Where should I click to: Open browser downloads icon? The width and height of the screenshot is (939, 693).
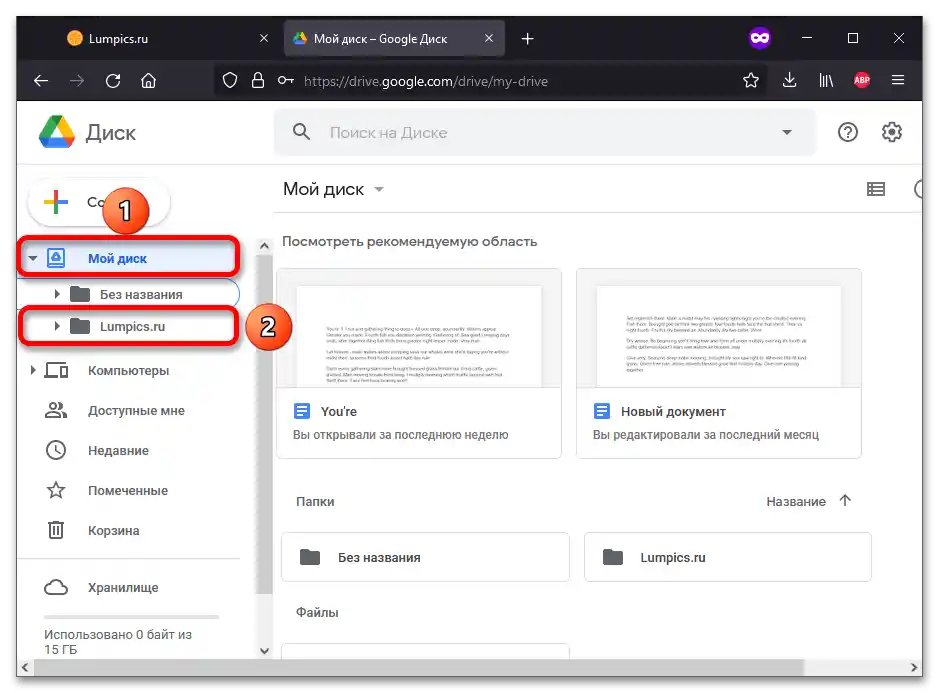pos(789,80)
